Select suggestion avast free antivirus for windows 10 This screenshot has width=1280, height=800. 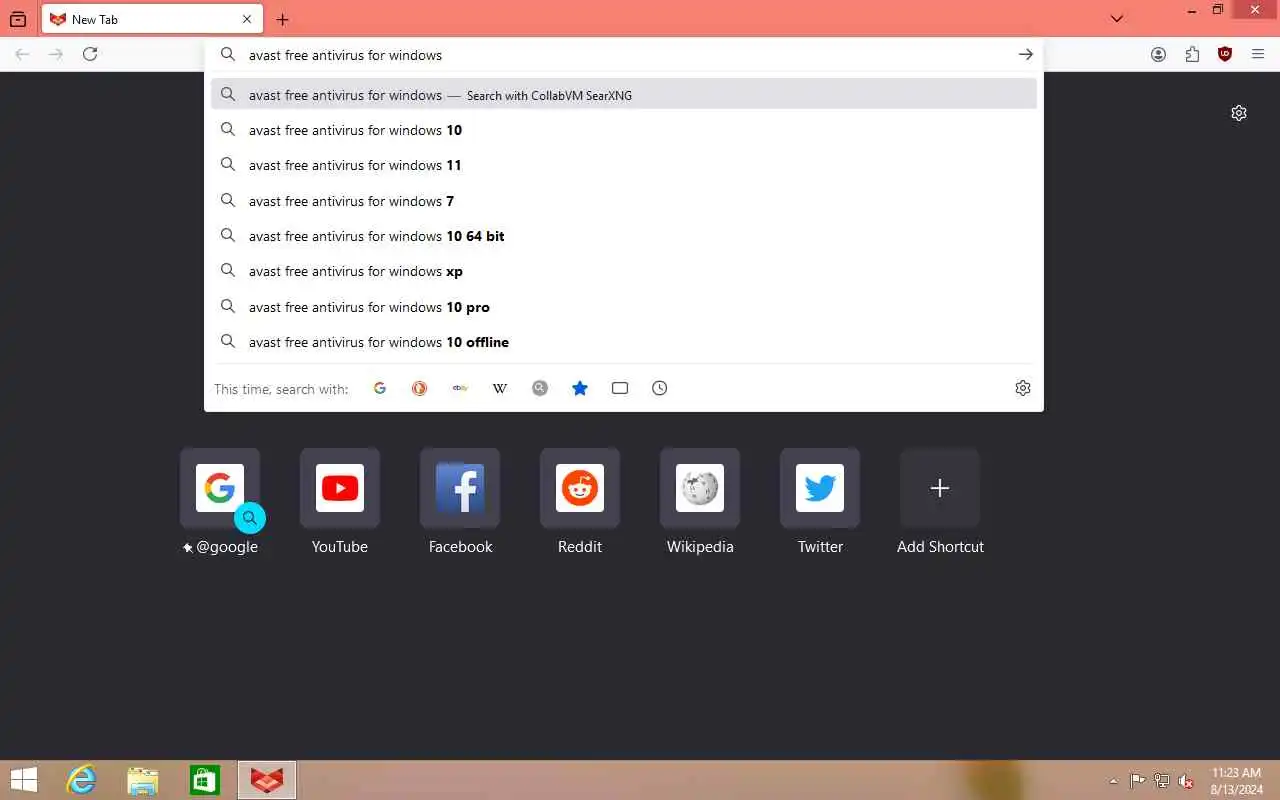[x=624, y=130]
